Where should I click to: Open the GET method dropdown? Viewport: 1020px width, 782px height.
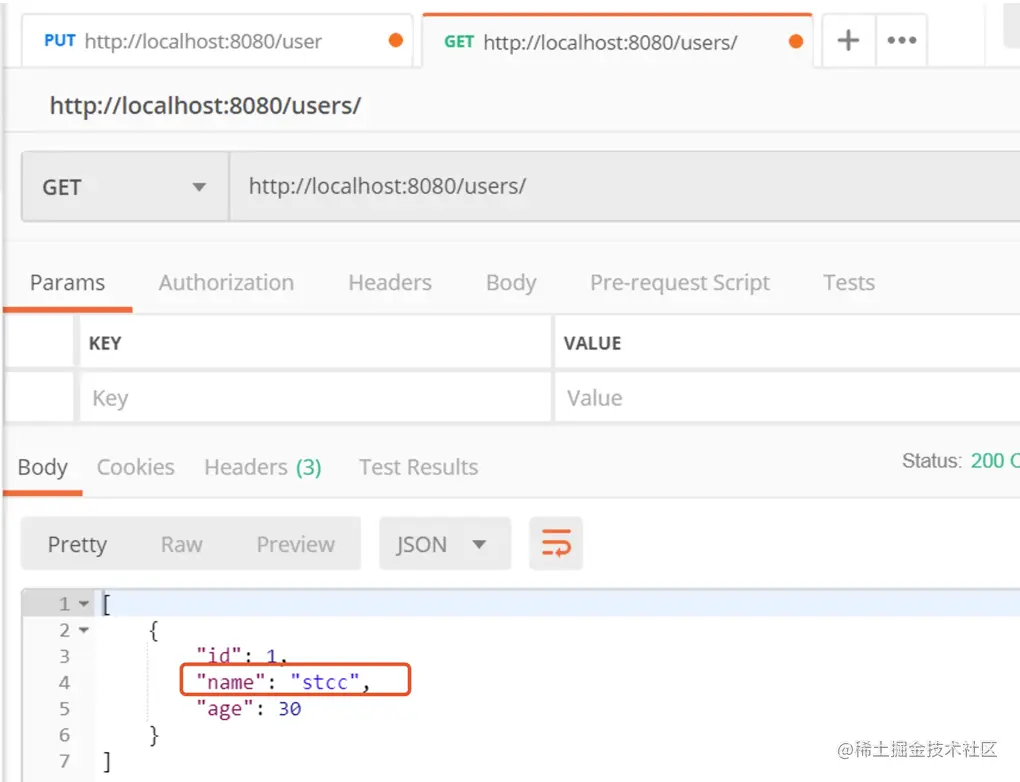click(125, 187)
